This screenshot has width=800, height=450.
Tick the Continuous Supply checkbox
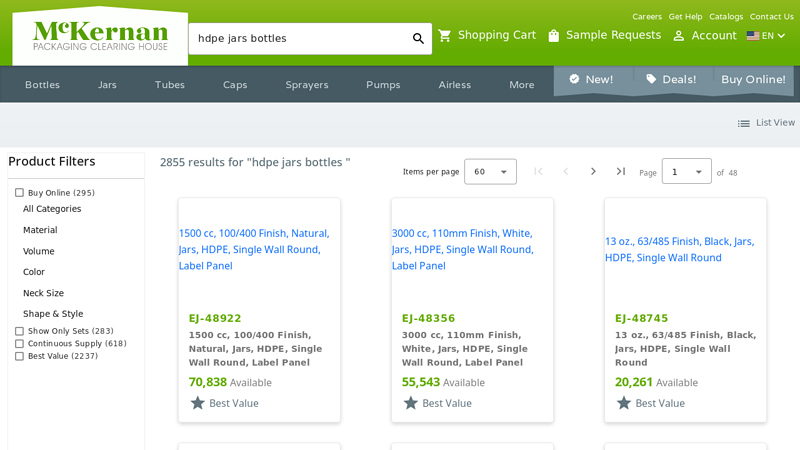(x=19, y=344)
